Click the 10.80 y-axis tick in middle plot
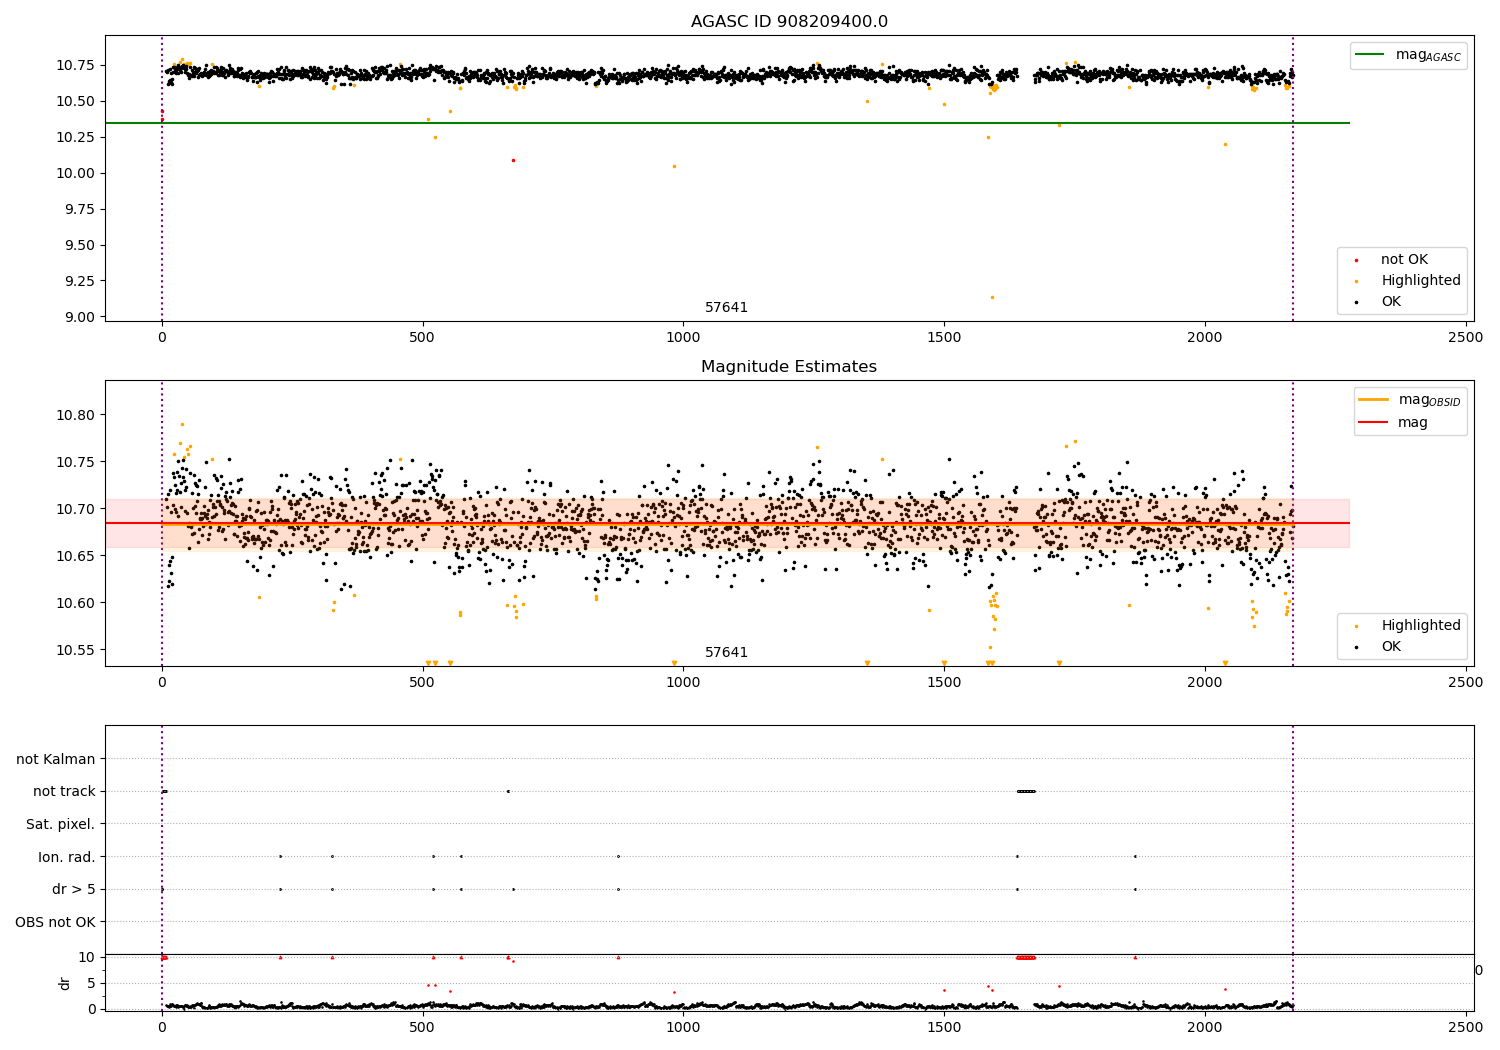Viewport: 1500px width, 1050px height. coord(76,415)
